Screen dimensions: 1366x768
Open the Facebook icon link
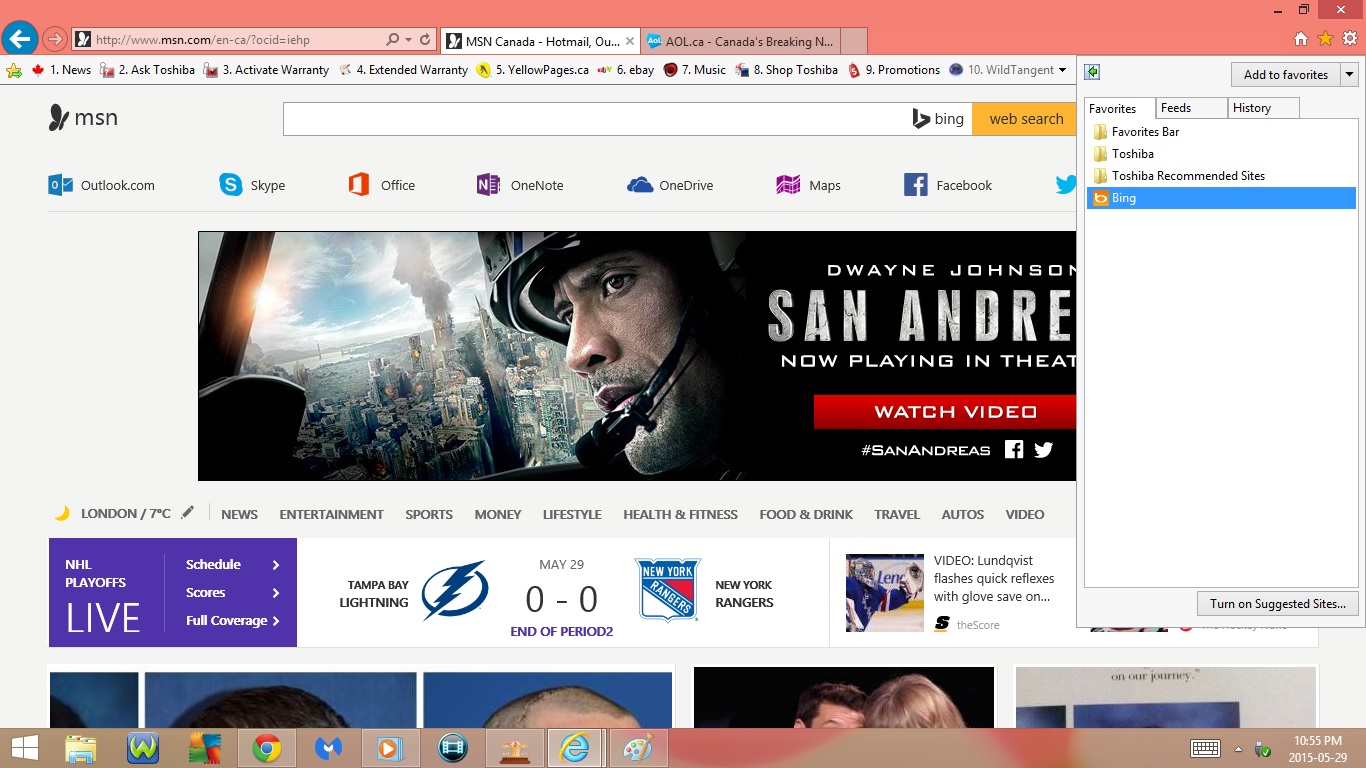coord(948,185)
